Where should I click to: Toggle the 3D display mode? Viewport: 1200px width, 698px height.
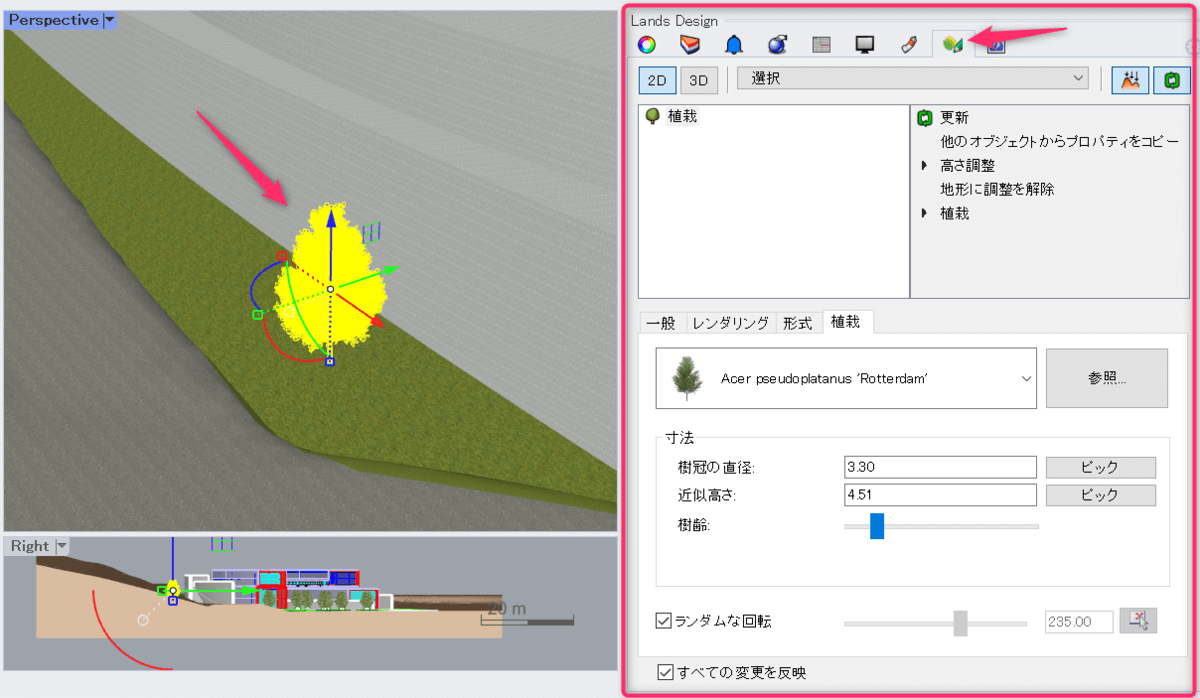[x=700, y=80]
